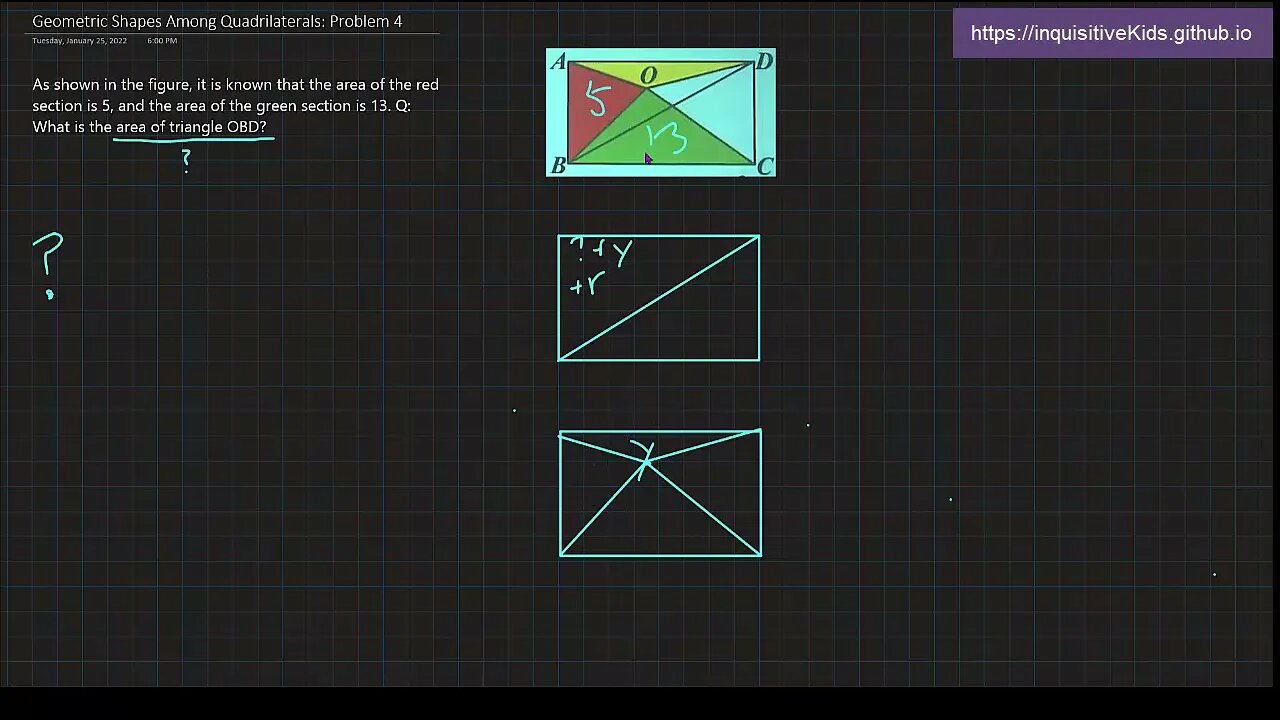1280x720 pixels.
Task: Click vertex C of the rectangle
Action: (x=765, y=167)
